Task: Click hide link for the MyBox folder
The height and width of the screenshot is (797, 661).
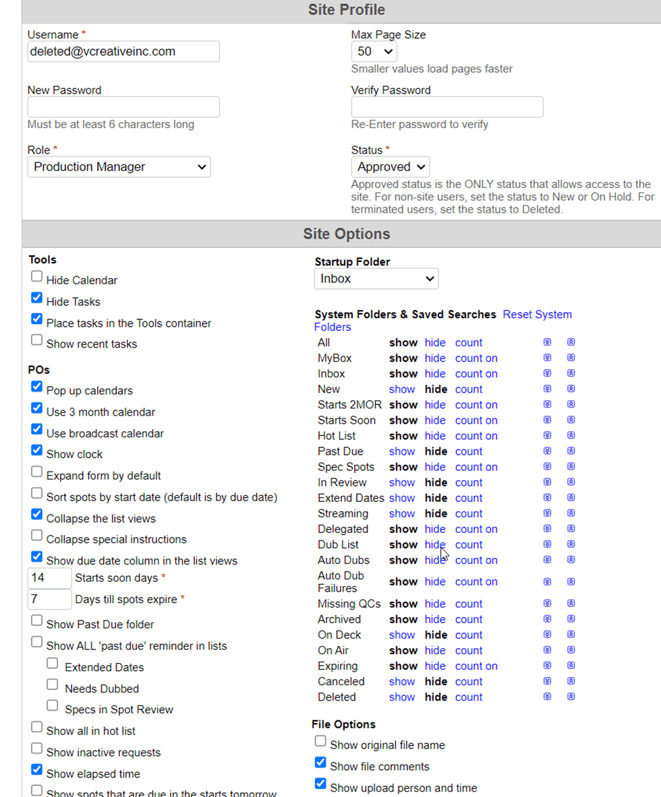Action: [x=435, y=358]
